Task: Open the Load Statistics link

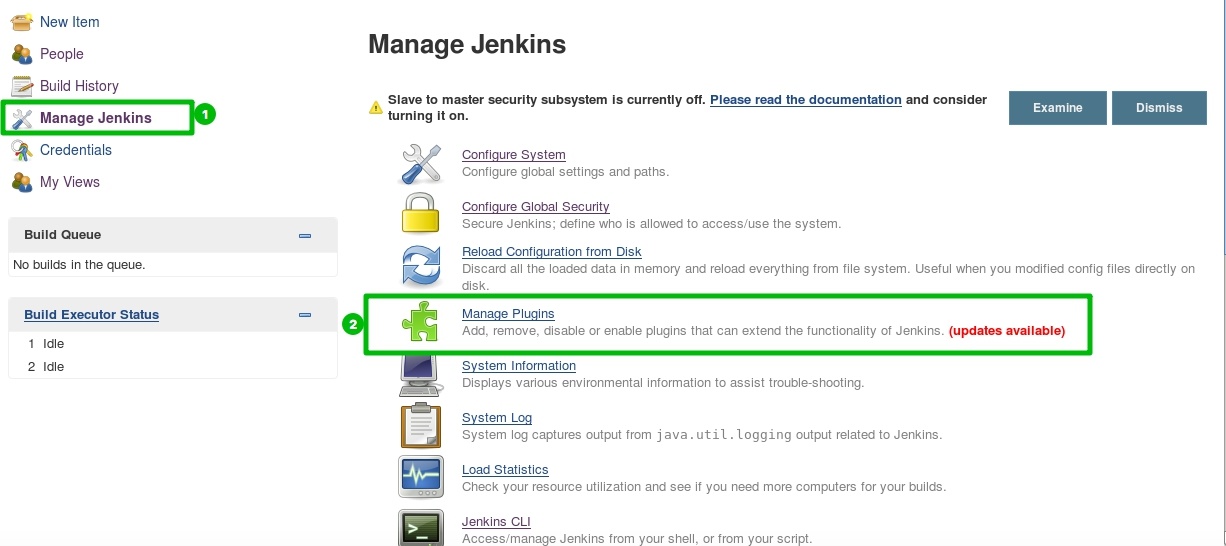Action: (x=505, y=470)
